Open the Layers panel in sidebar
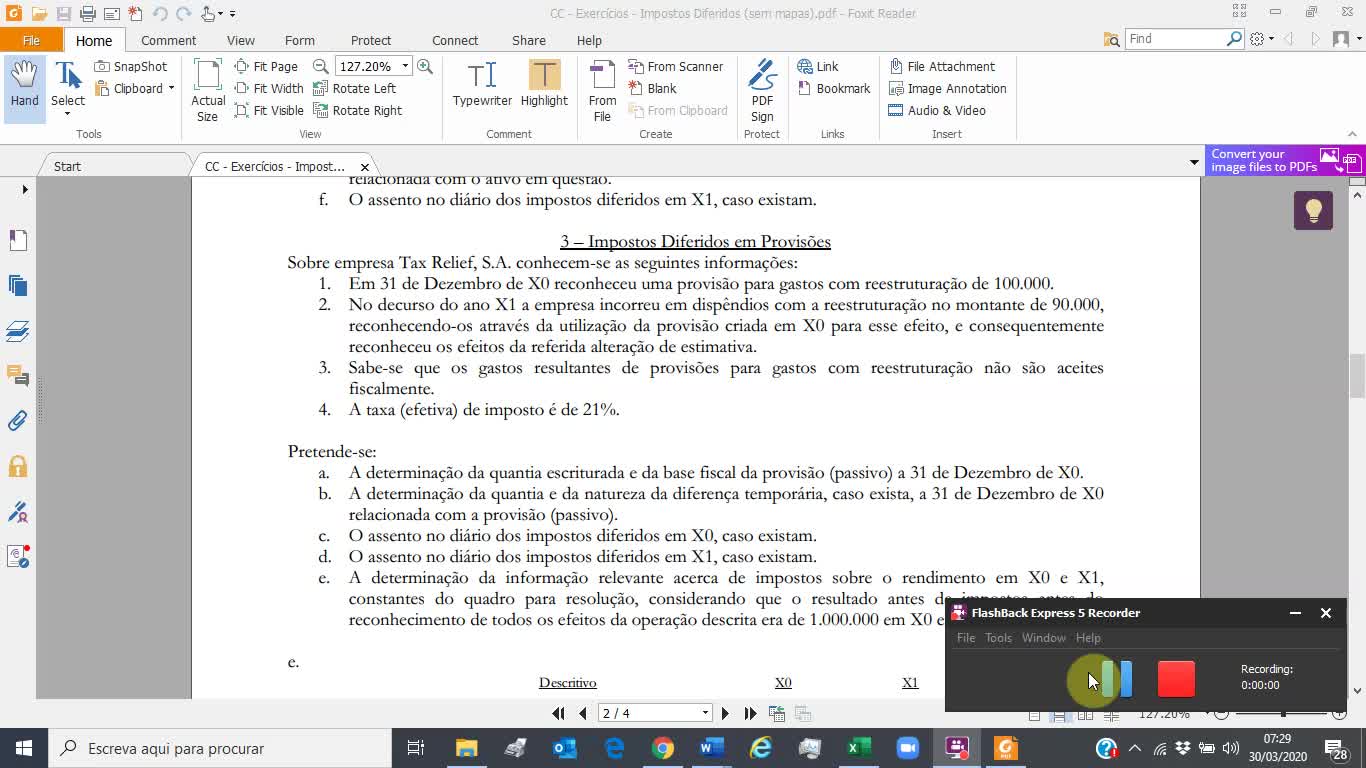The image size is (1366, 768). 18,331
